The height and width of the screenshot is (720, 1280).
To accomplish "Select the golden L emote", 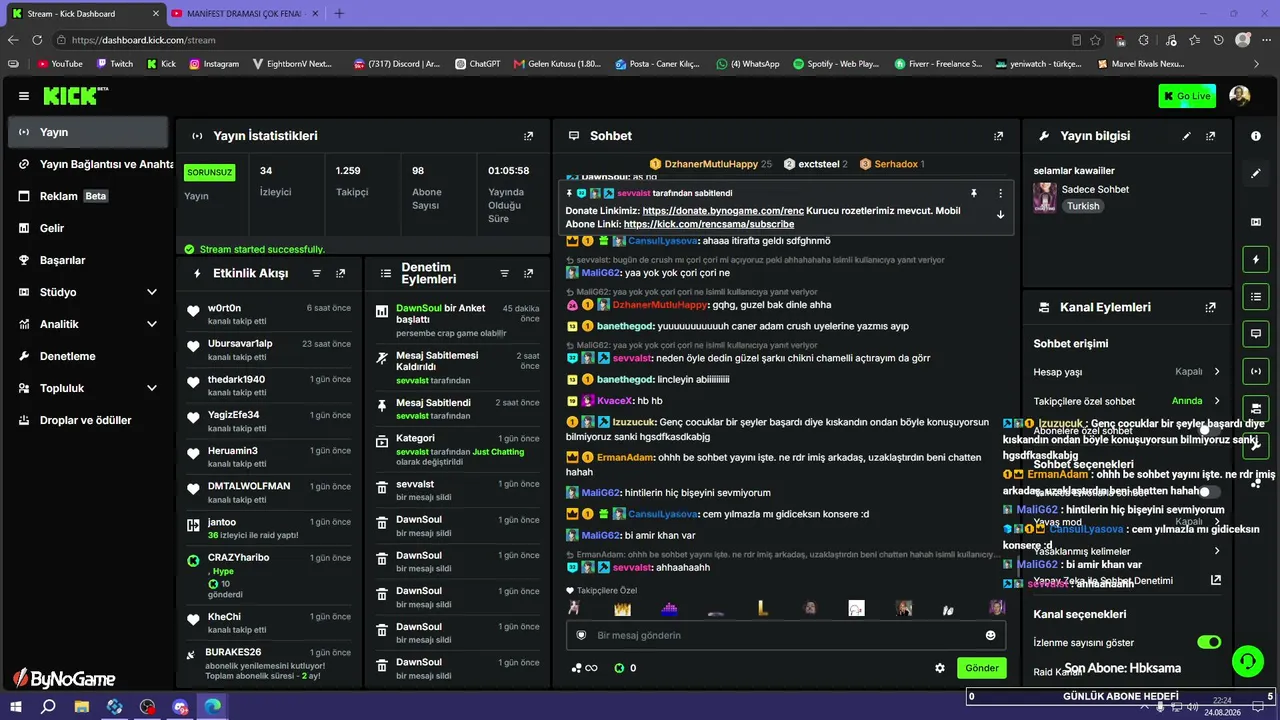I will coord(763,608).
